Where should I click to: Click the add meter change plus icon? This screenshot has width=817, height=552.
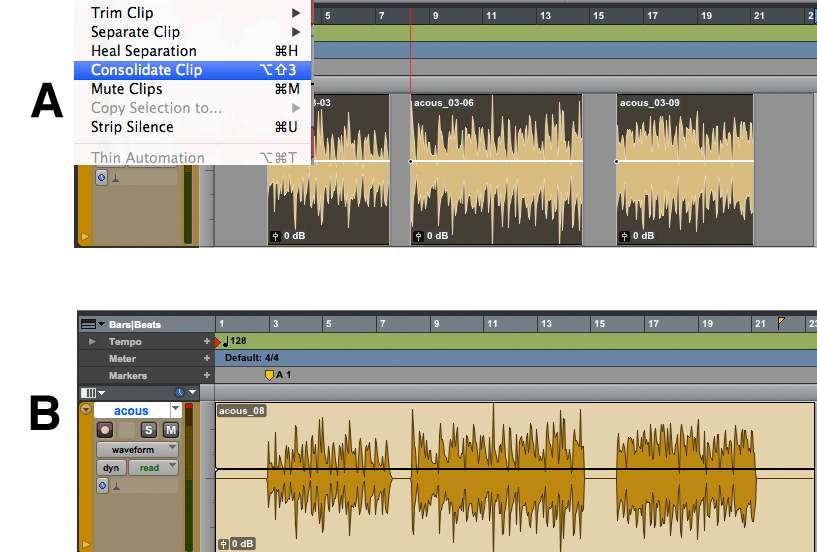point(207,358)
